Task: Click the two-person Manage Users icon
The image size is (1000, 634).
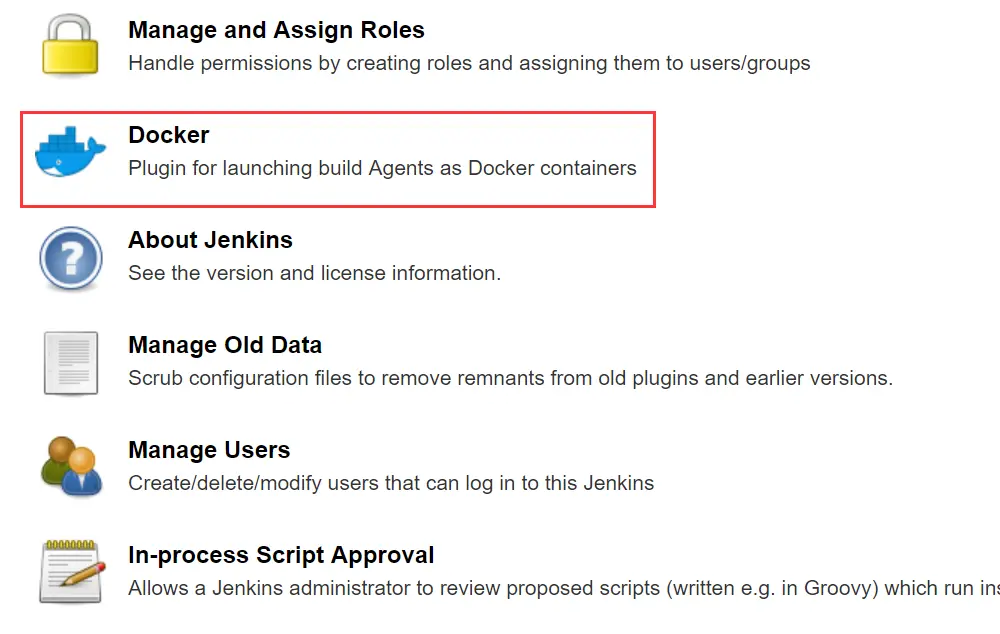Action: tap(70, 467)
